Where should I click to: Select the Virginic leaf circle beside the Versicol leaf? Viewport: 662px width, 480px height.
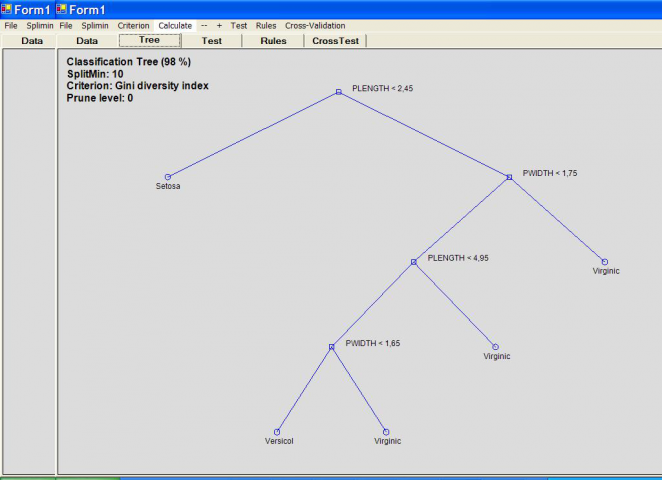(386, 432)
